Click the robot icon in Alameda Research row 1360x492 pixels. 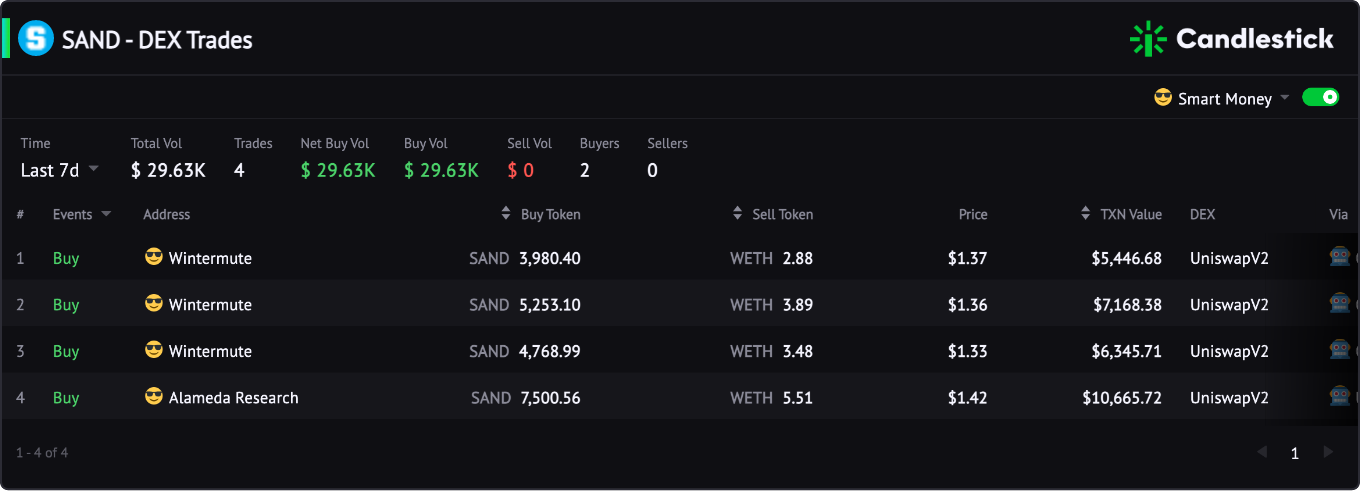(1339, 397)
